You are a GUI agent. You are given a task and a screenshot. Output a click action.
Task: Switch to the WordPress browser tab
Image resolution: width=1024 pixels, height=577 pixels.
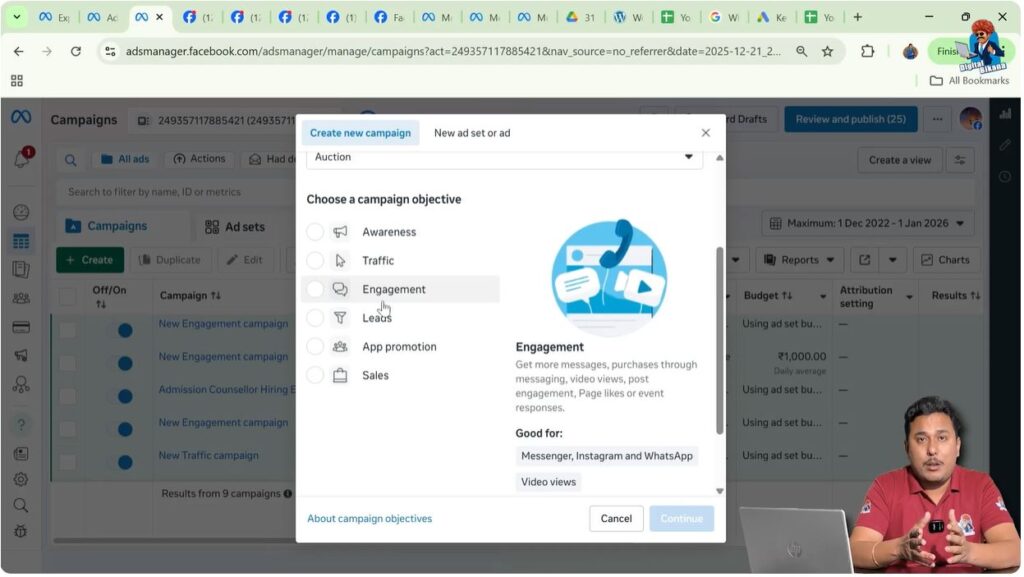tap(628, 17)
